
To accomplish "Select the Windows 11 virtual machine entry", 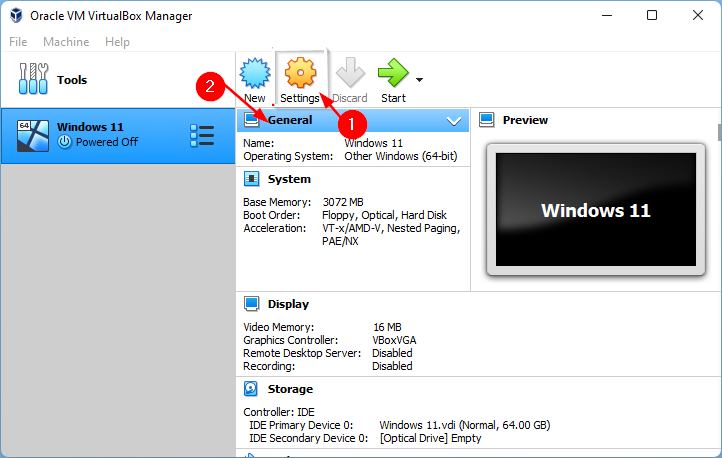I will 118,136.
